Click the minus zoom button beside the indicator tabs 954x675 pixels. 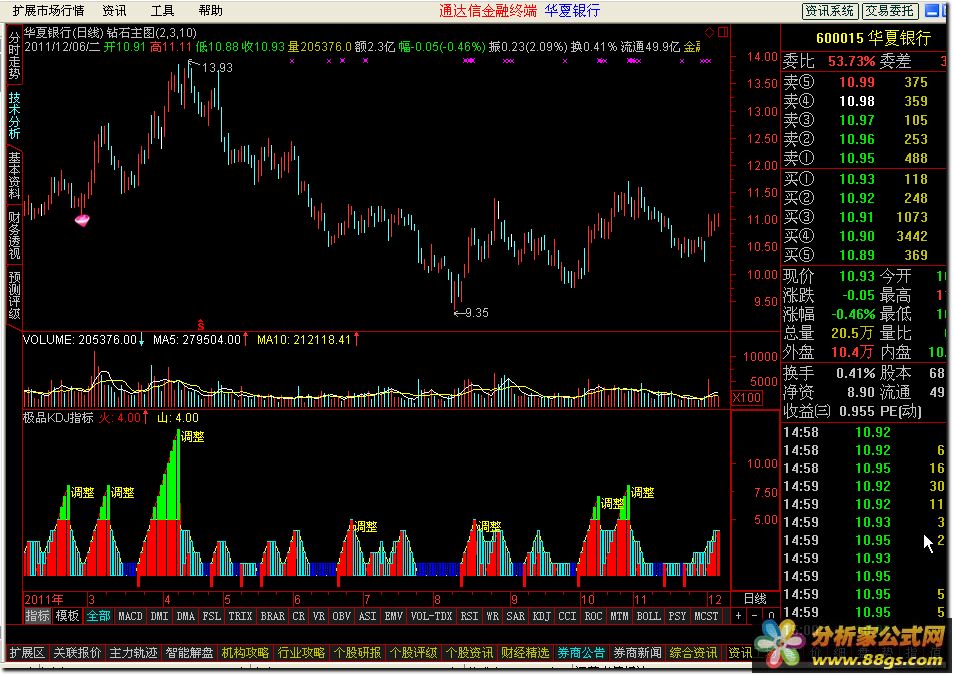tap(754, 616)
